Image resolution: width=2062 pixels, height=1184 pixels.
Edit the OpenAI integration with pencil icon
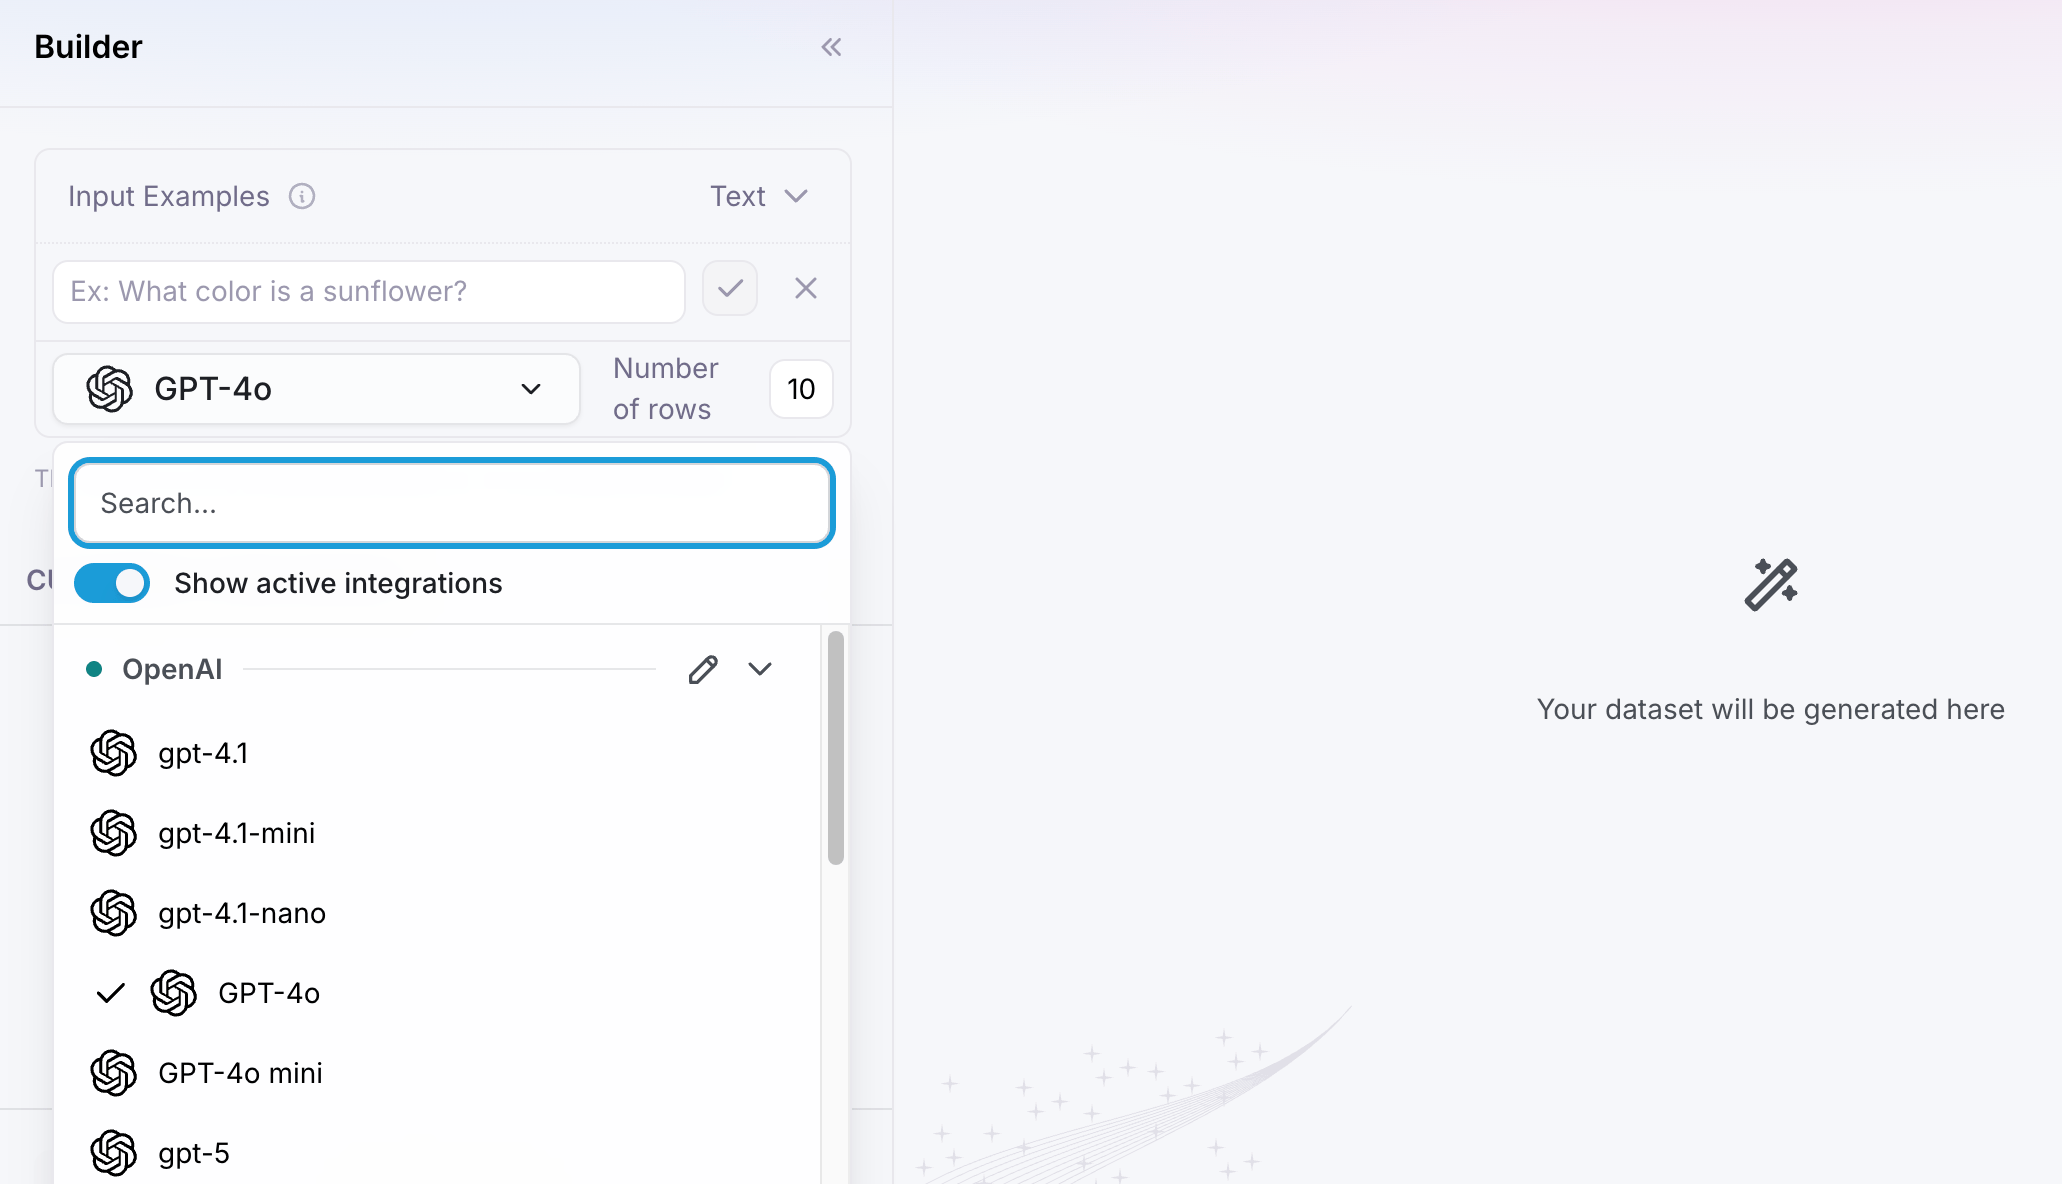[703, 669]
